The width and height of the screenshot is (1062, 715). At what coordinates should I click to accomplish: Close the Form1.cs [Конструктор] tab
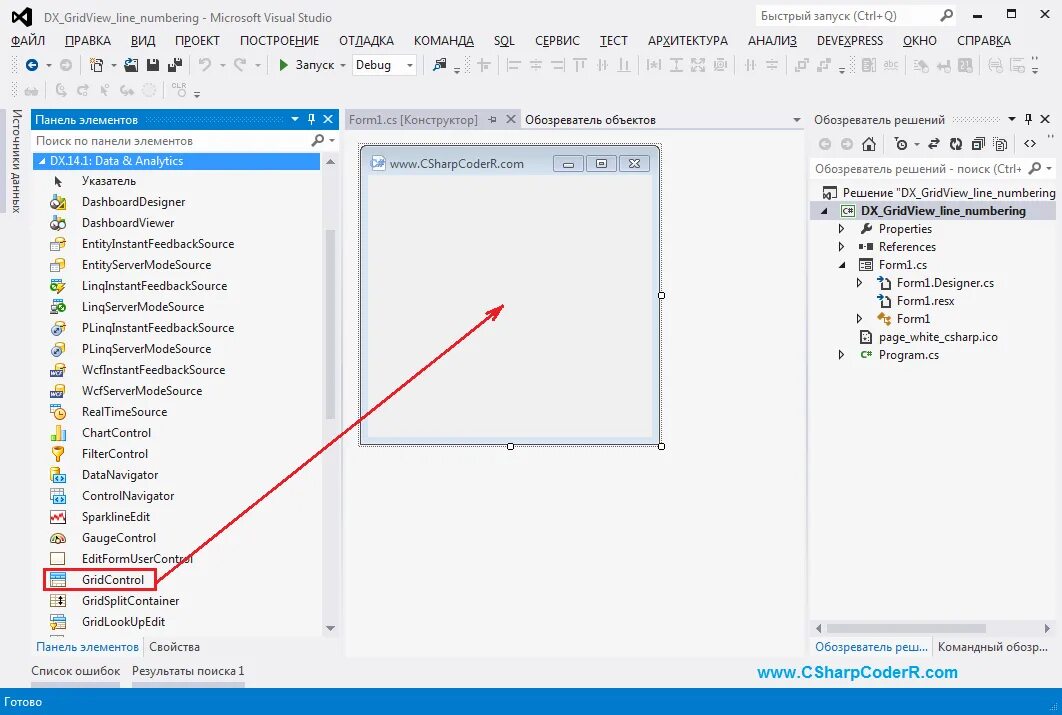[x=511, y=119]
